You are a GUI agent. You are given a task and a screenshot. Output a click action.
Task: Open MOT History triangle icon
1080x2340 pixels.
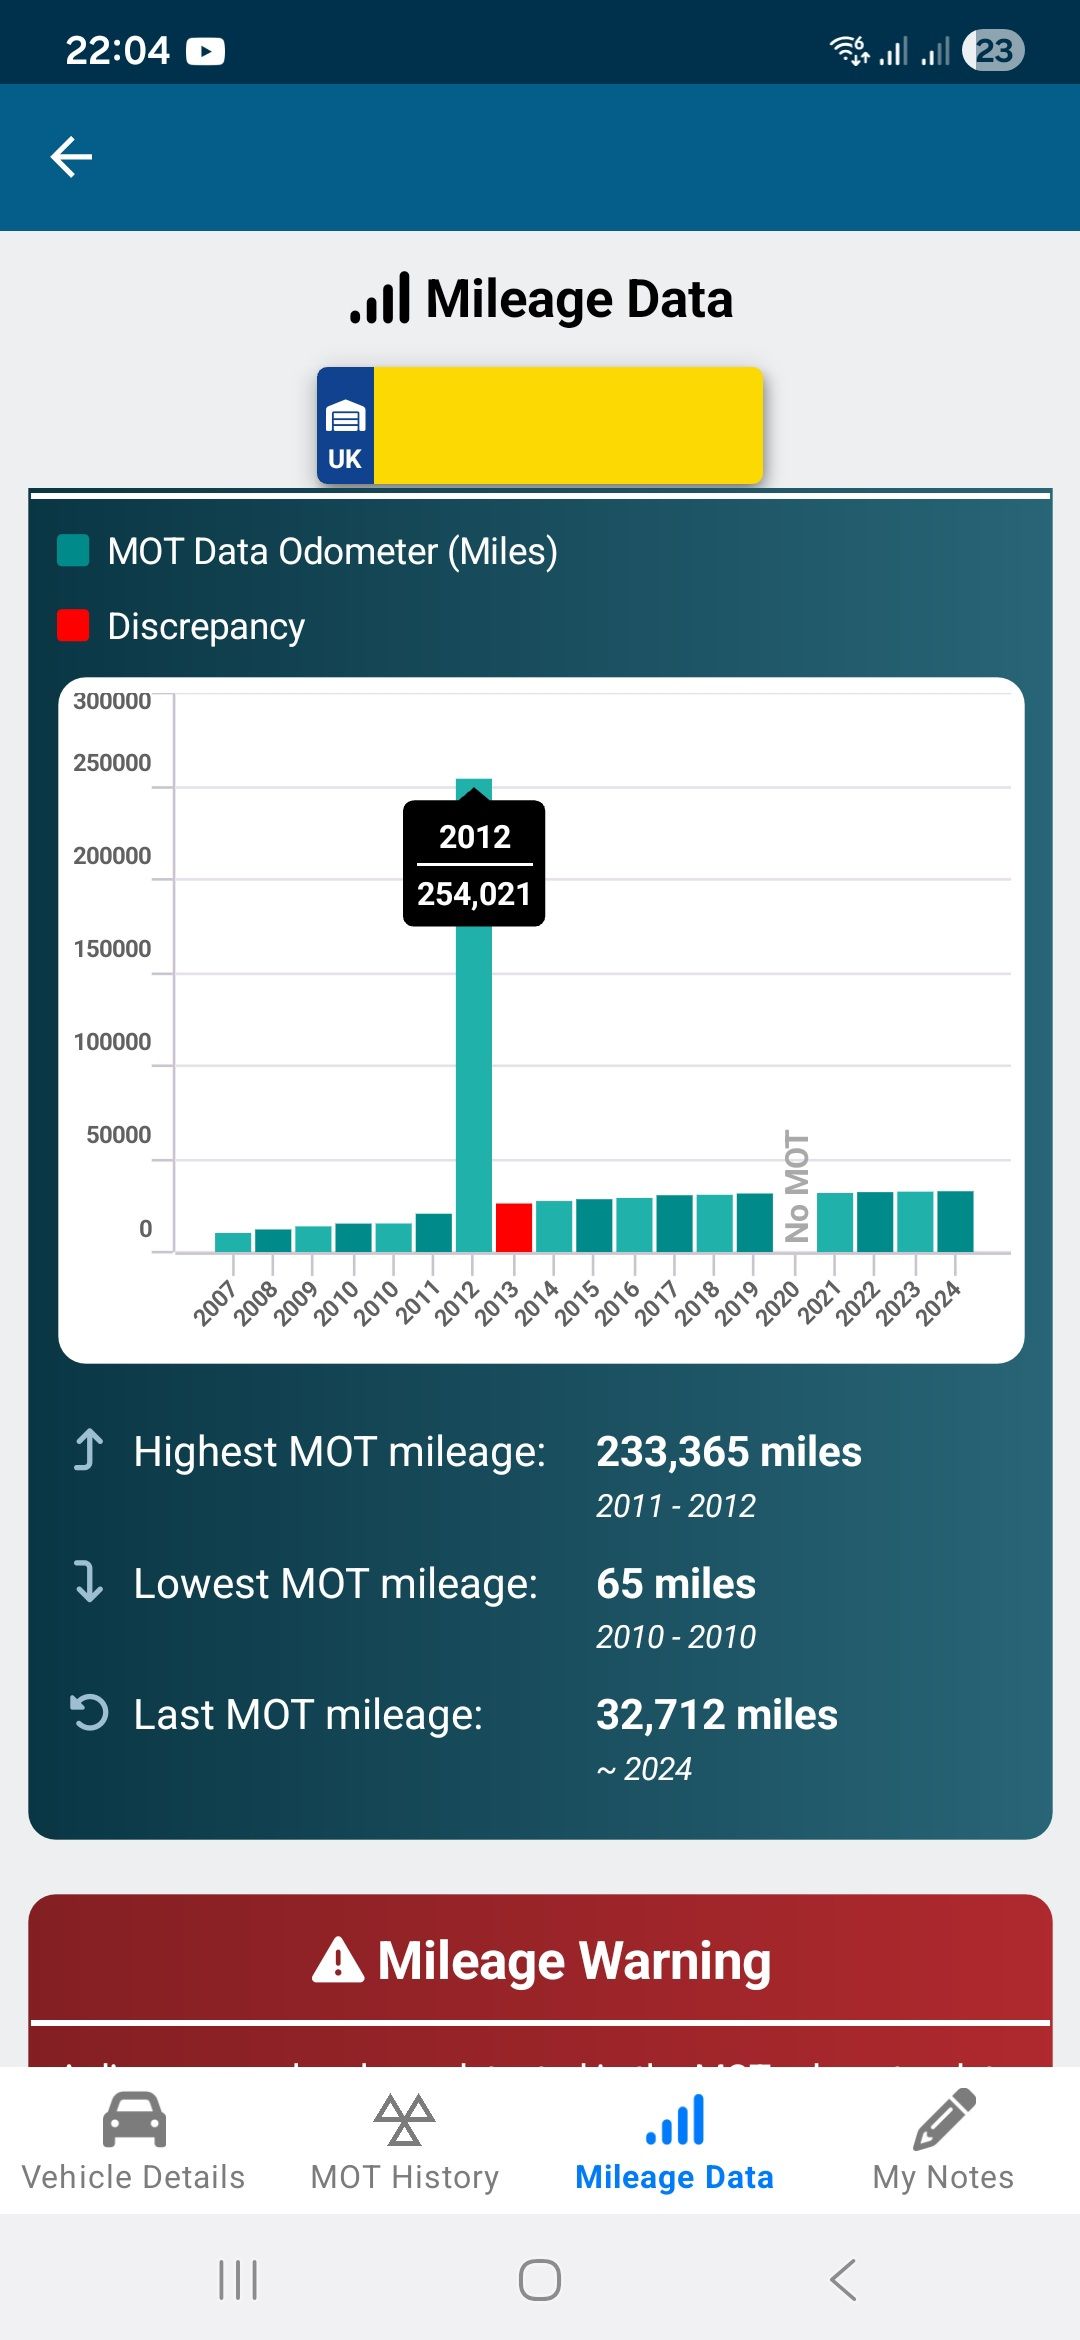404,2119
